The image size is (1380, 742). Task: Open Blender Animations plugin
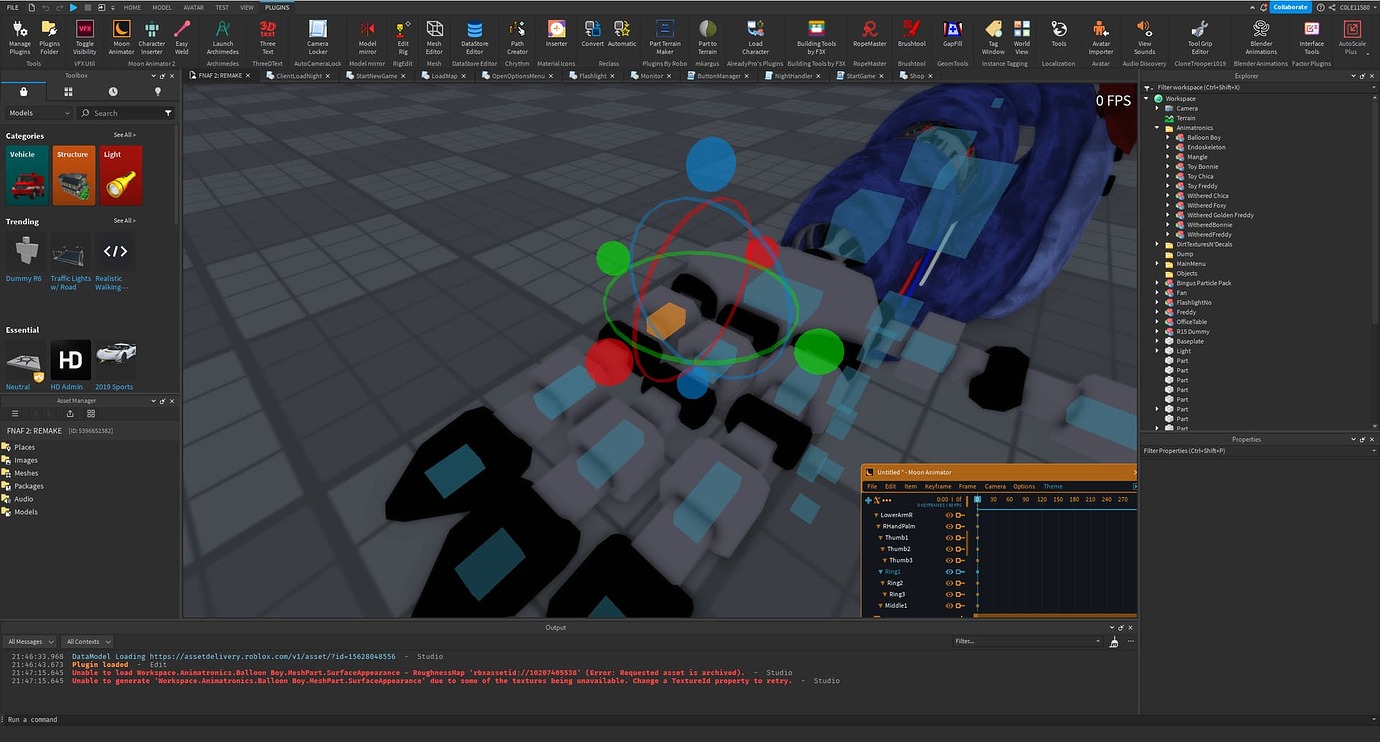(1261, 36)
